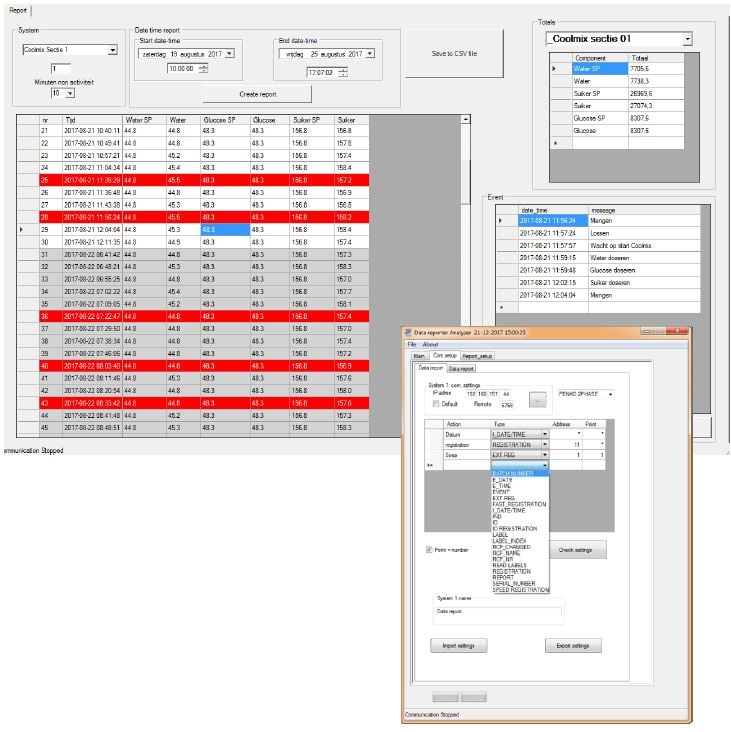Open the About menu in Data reporter
Image resolution: width=731 pixels, height=732 pixels.
point(430,345)
